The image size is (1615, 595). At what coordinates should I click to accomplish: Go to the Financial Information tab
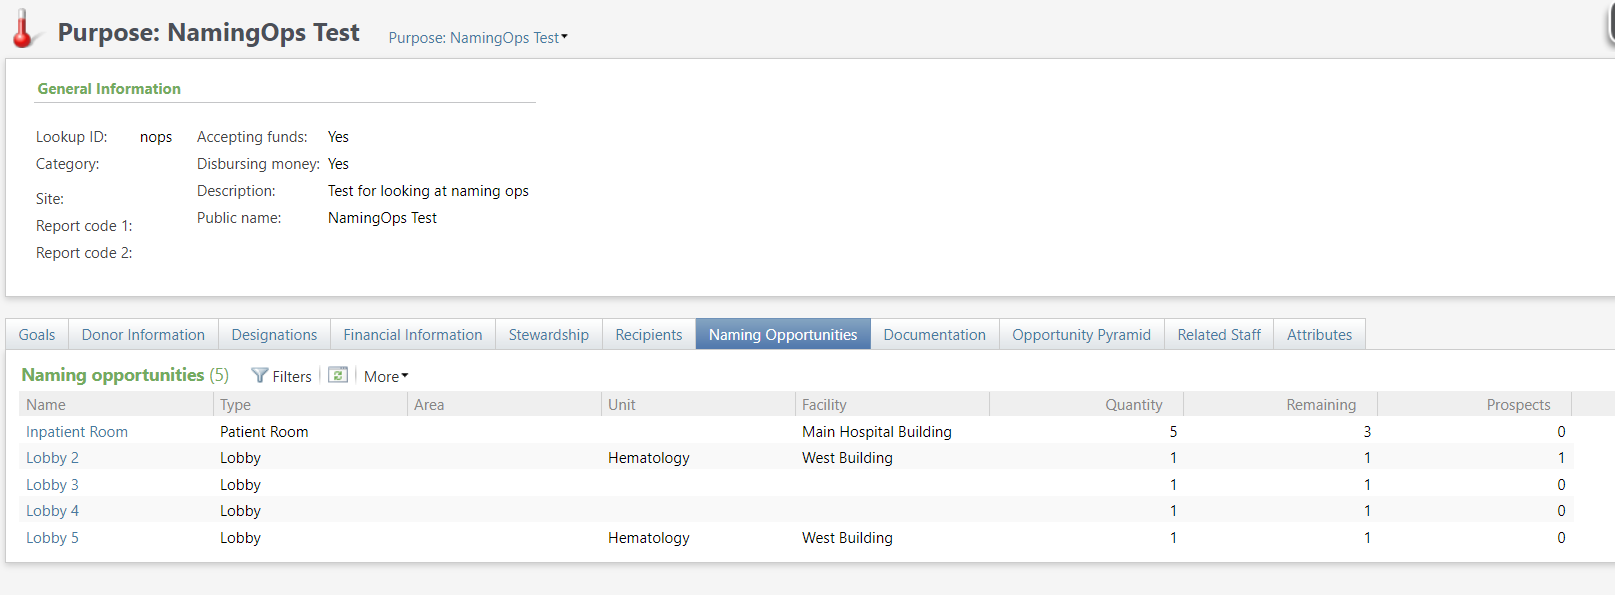(412, 335)
